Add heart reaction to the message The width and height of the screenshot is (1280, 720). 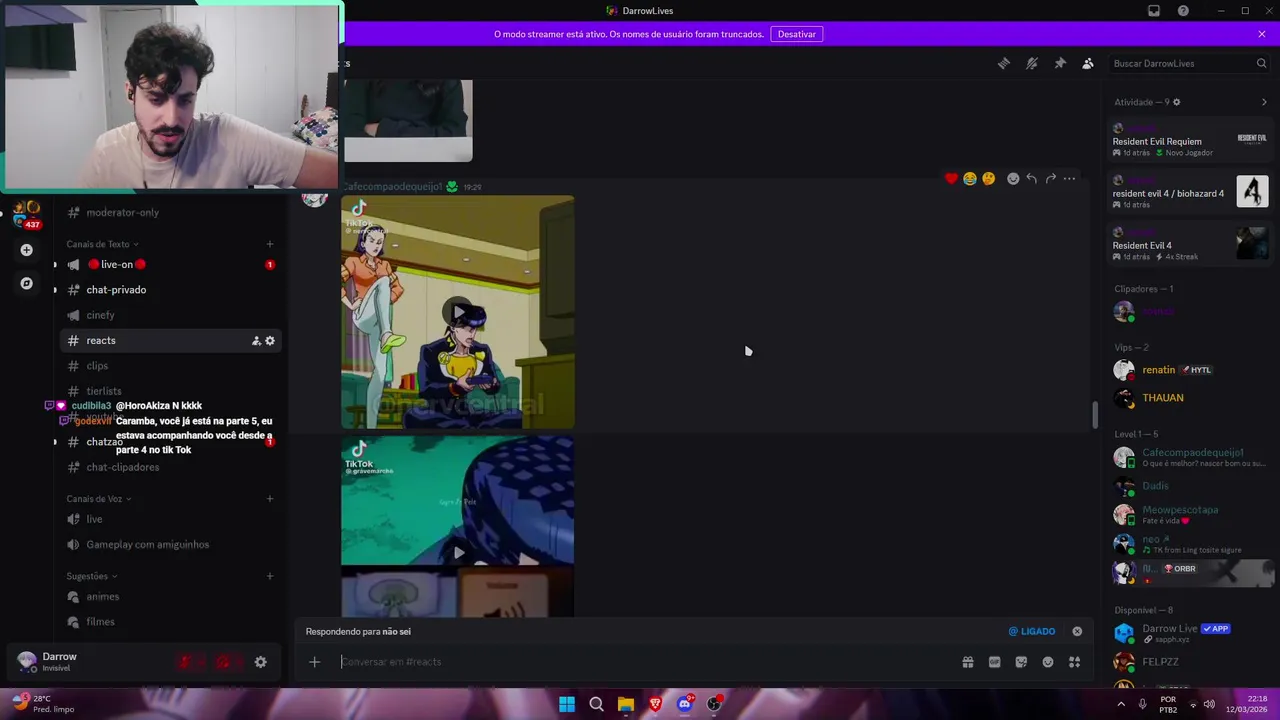[x=951, y=178]
